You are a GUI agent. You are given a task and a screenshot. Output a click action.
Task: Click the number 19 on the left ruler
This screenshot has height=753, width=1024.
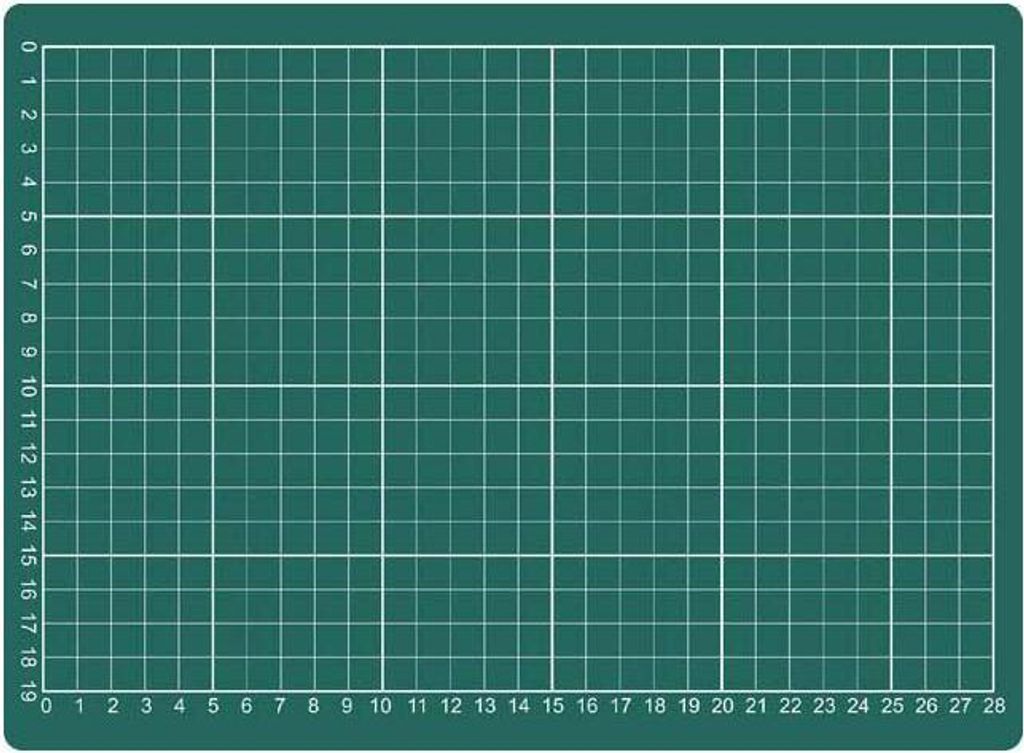28,689
